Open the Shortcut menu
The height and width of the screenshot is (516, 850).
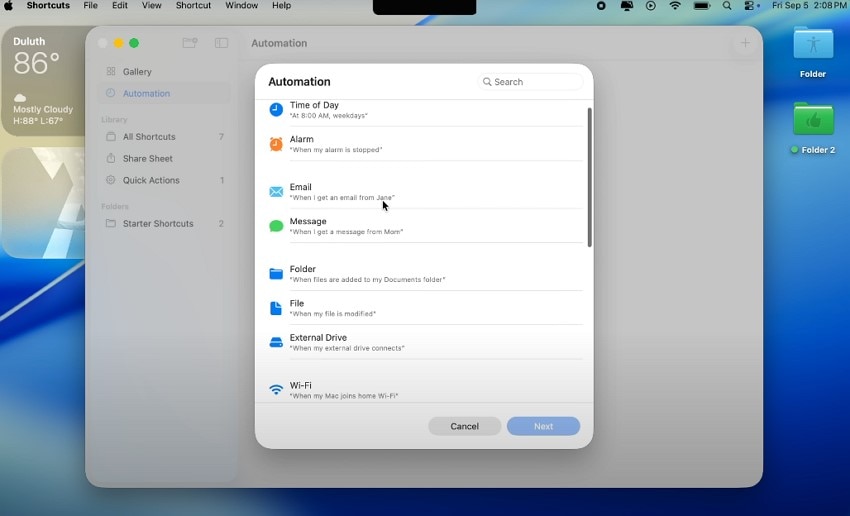pos(194,5)
